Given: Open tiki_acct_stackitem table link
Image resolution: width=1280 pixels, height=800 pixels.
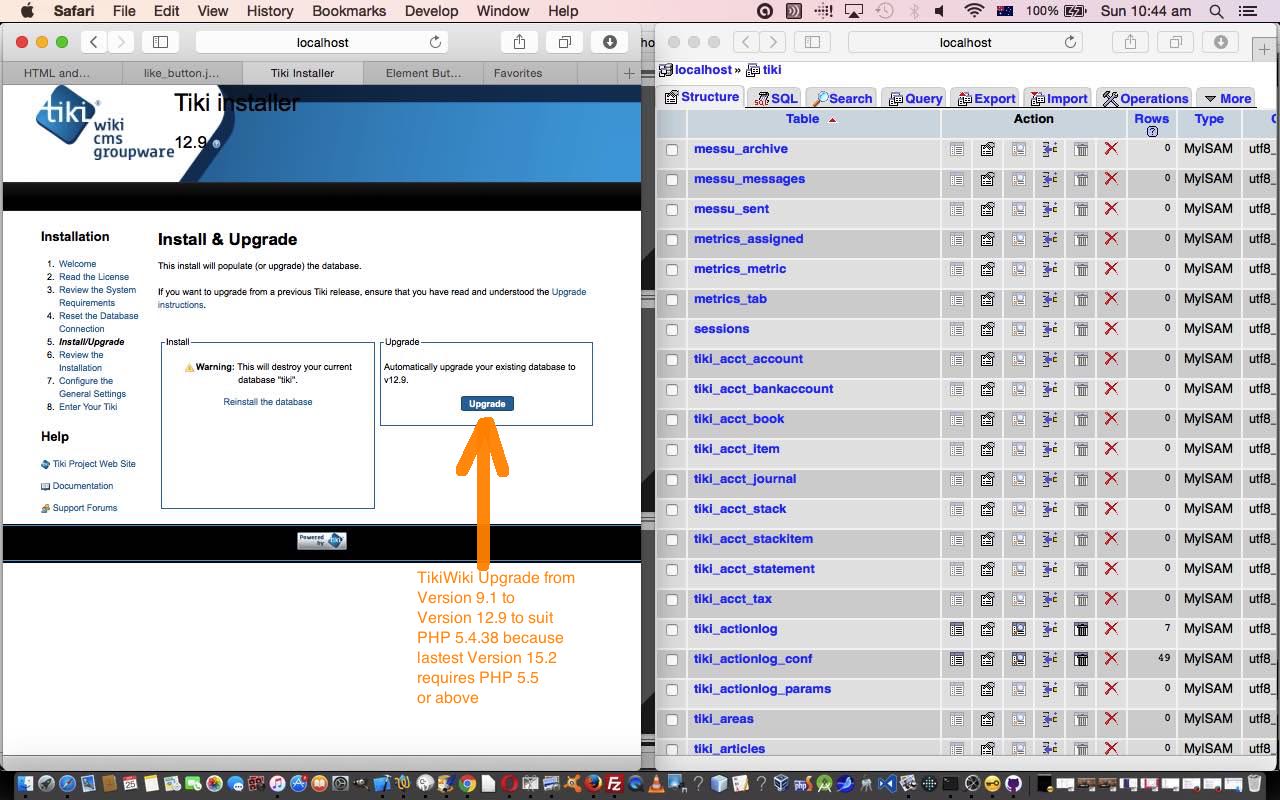Looking at the screenshot, I should tap(753, 539).
